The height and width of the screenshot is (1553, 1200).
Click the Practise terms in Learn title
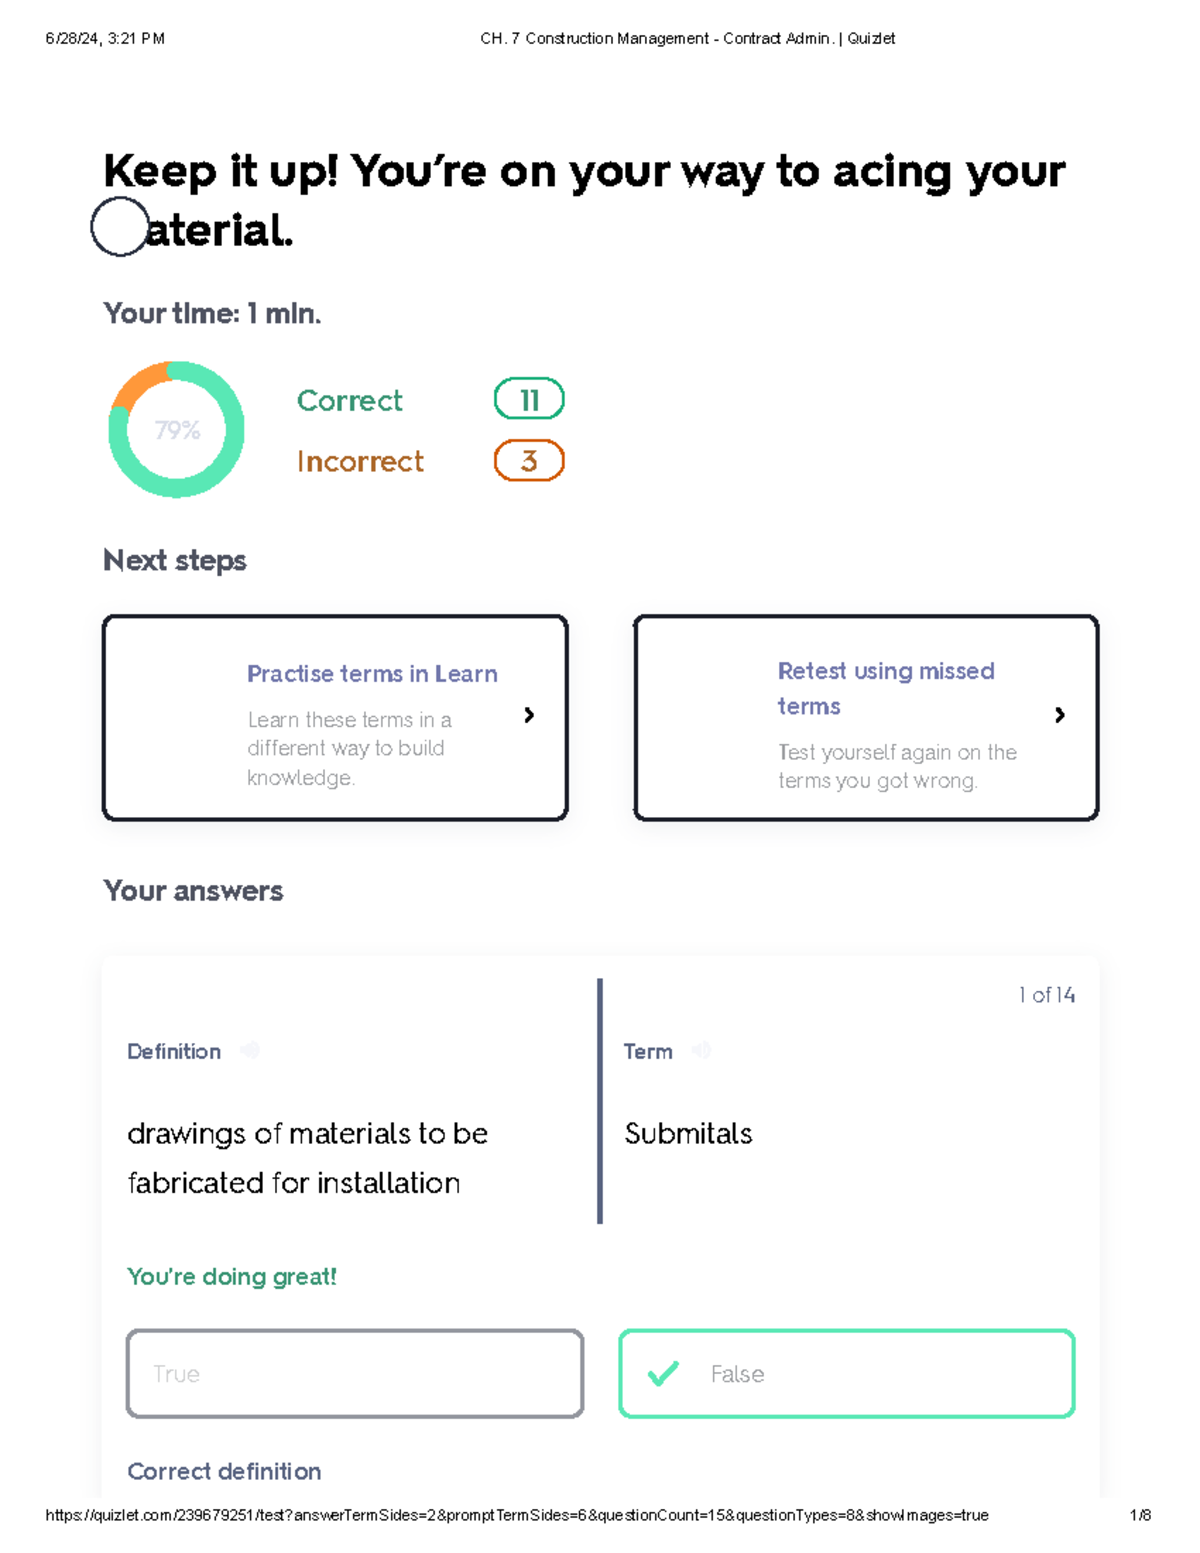click(x=372, y=674)
